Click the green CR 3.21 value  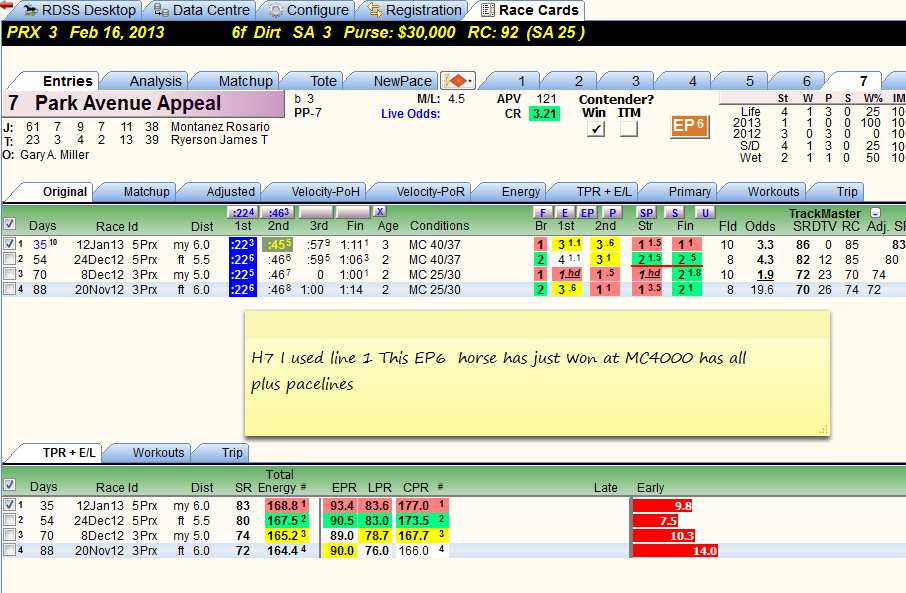click(x=544, y=113)
